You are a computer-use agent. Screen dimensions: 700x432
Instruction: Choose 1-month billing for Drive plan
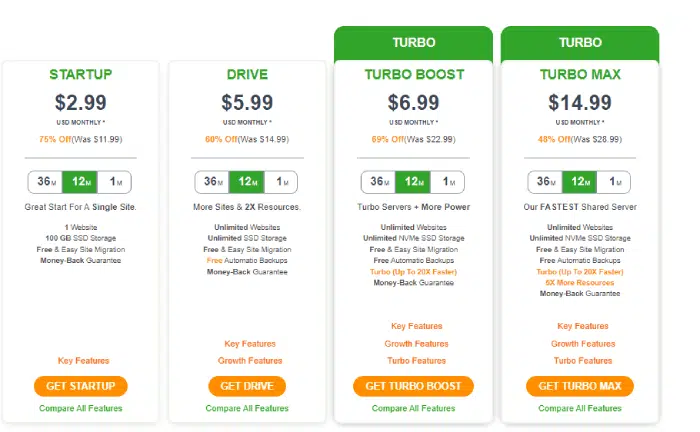pos(281,182)
